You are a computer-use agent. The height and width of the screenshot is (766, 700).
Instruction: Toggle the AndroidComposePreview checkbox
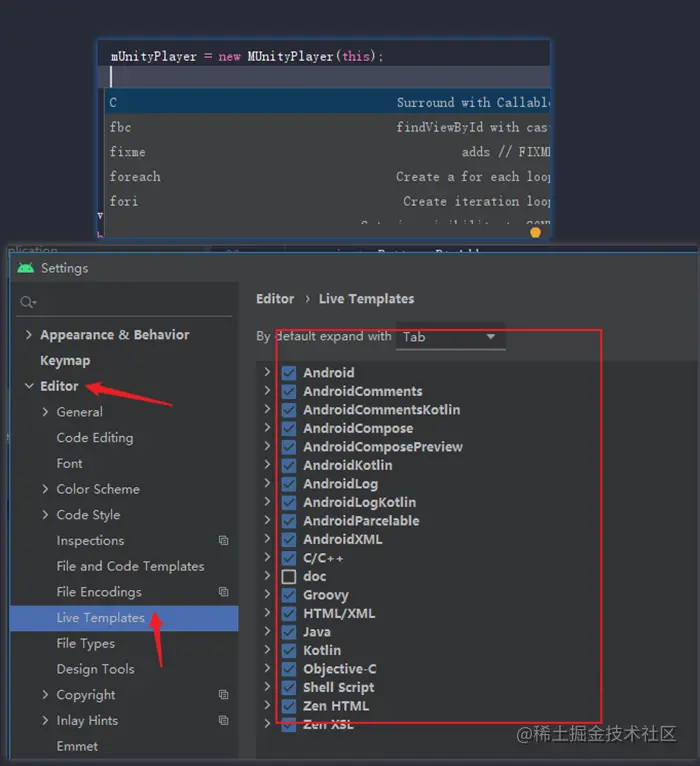click(x=289, y=447)
